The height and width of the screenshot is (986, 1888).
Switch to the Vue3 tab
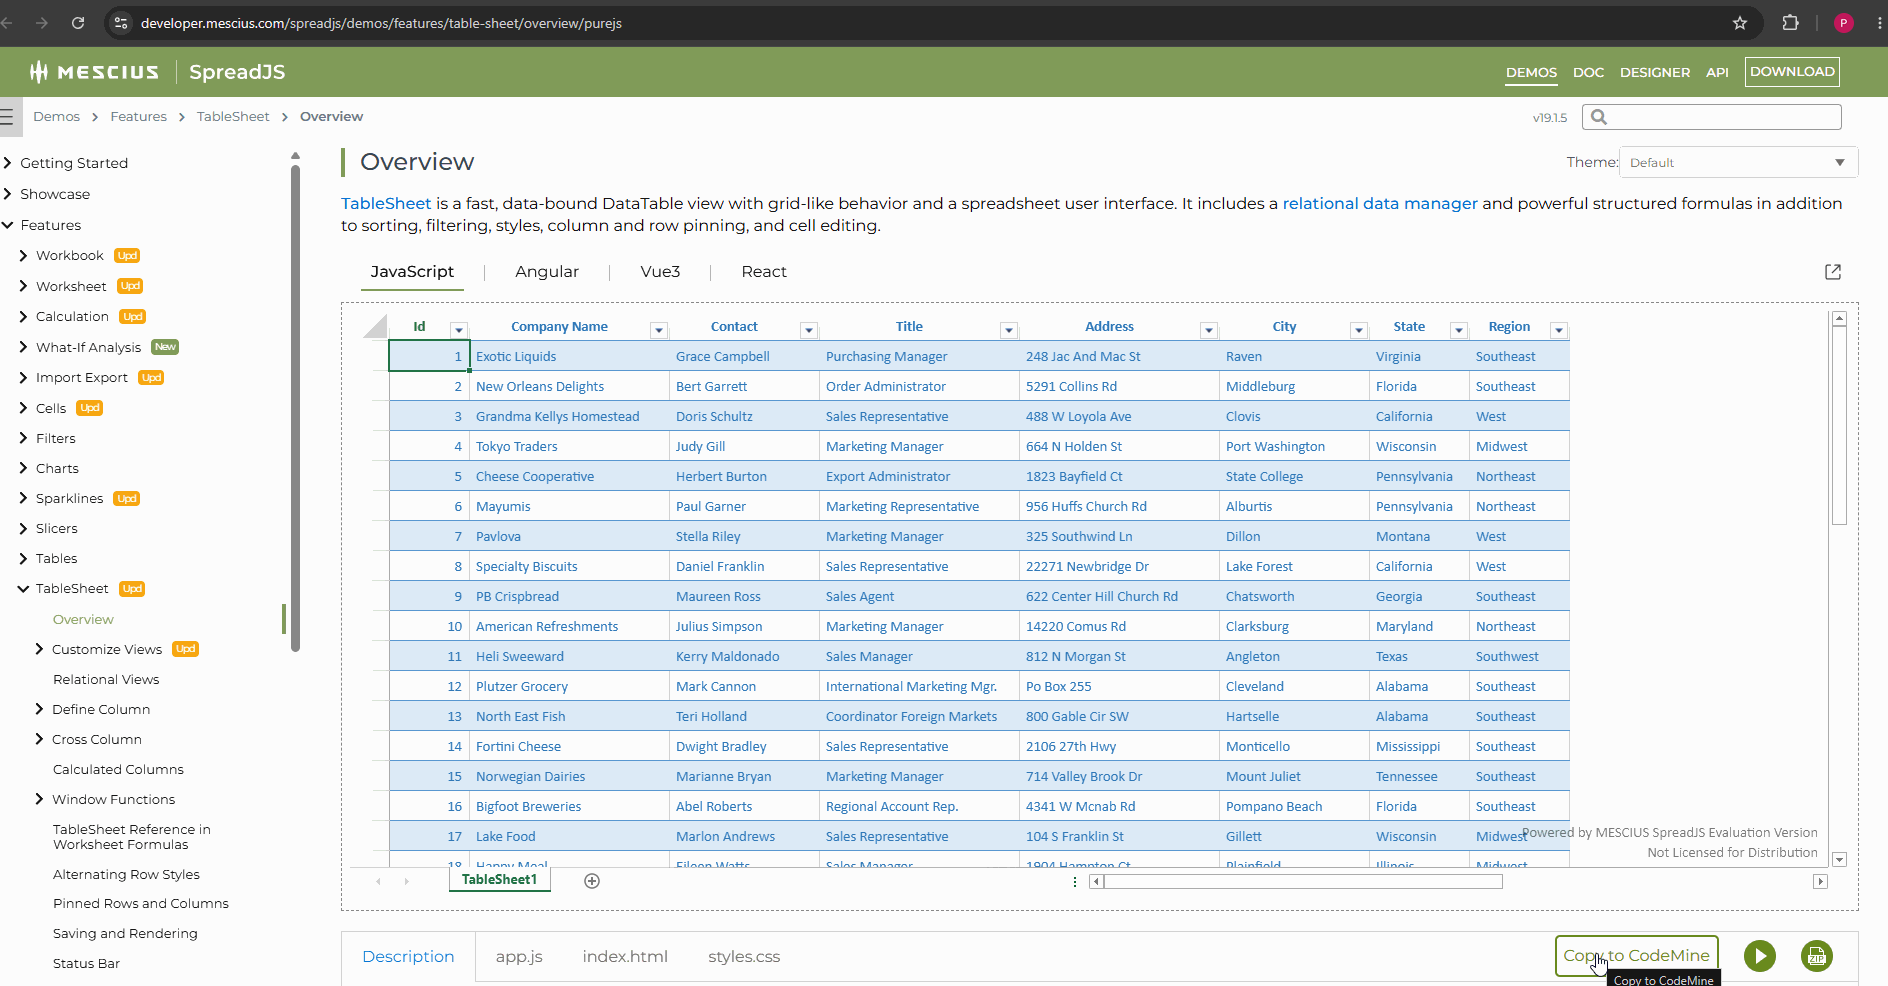pyautogui.click(x=660, y=272)
